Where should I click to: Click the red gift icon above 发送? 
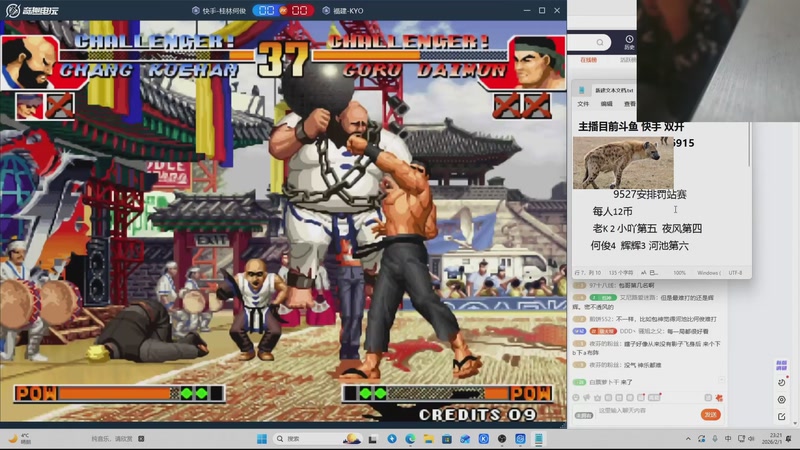(x=719, y=398)
